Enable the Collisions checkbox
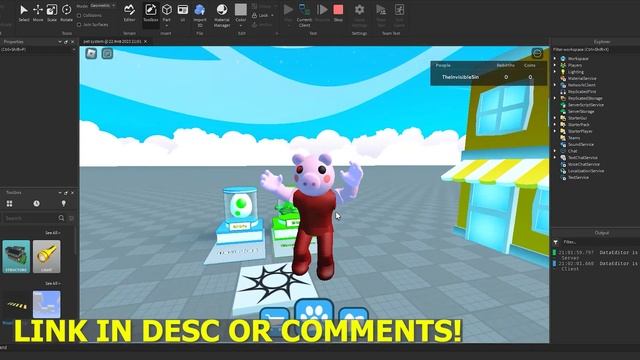640x360 pixels. click(x=79, y=16)
